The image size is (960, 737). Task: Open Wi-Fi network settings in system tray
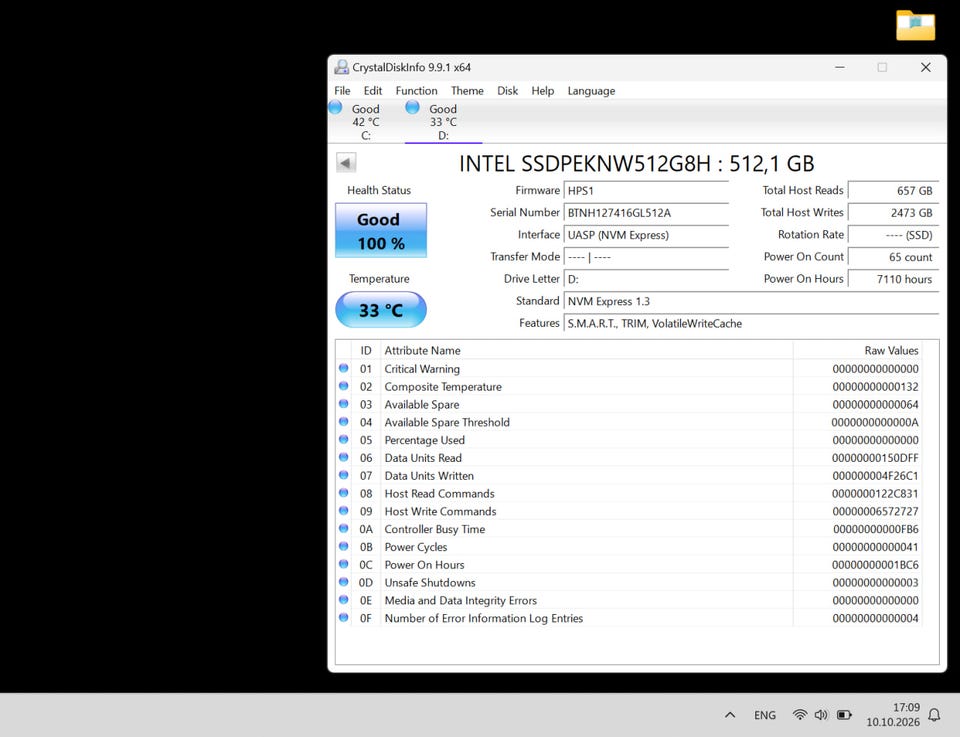800,714
